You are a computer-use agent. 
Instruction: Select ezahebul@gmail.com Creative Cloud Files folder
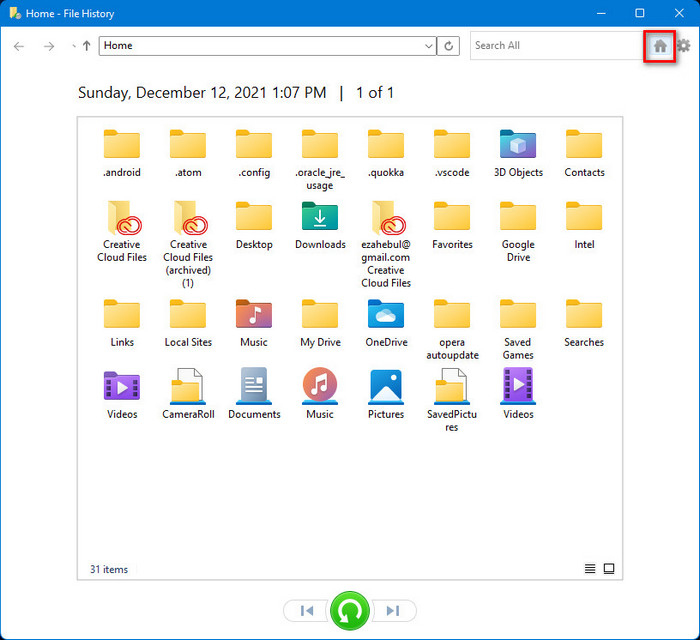click(x=386, y=245)
